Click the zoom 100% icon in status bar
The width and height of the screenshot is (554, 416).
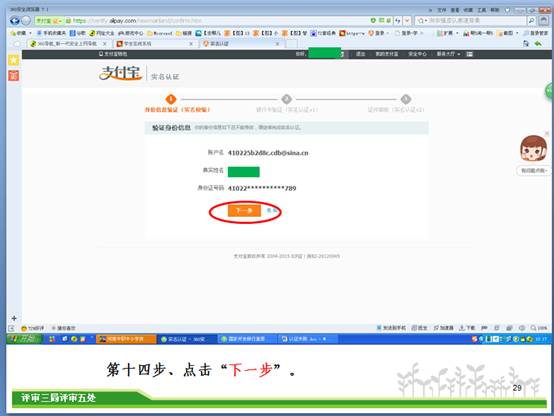pyautogui.click(x=539, y=328)
